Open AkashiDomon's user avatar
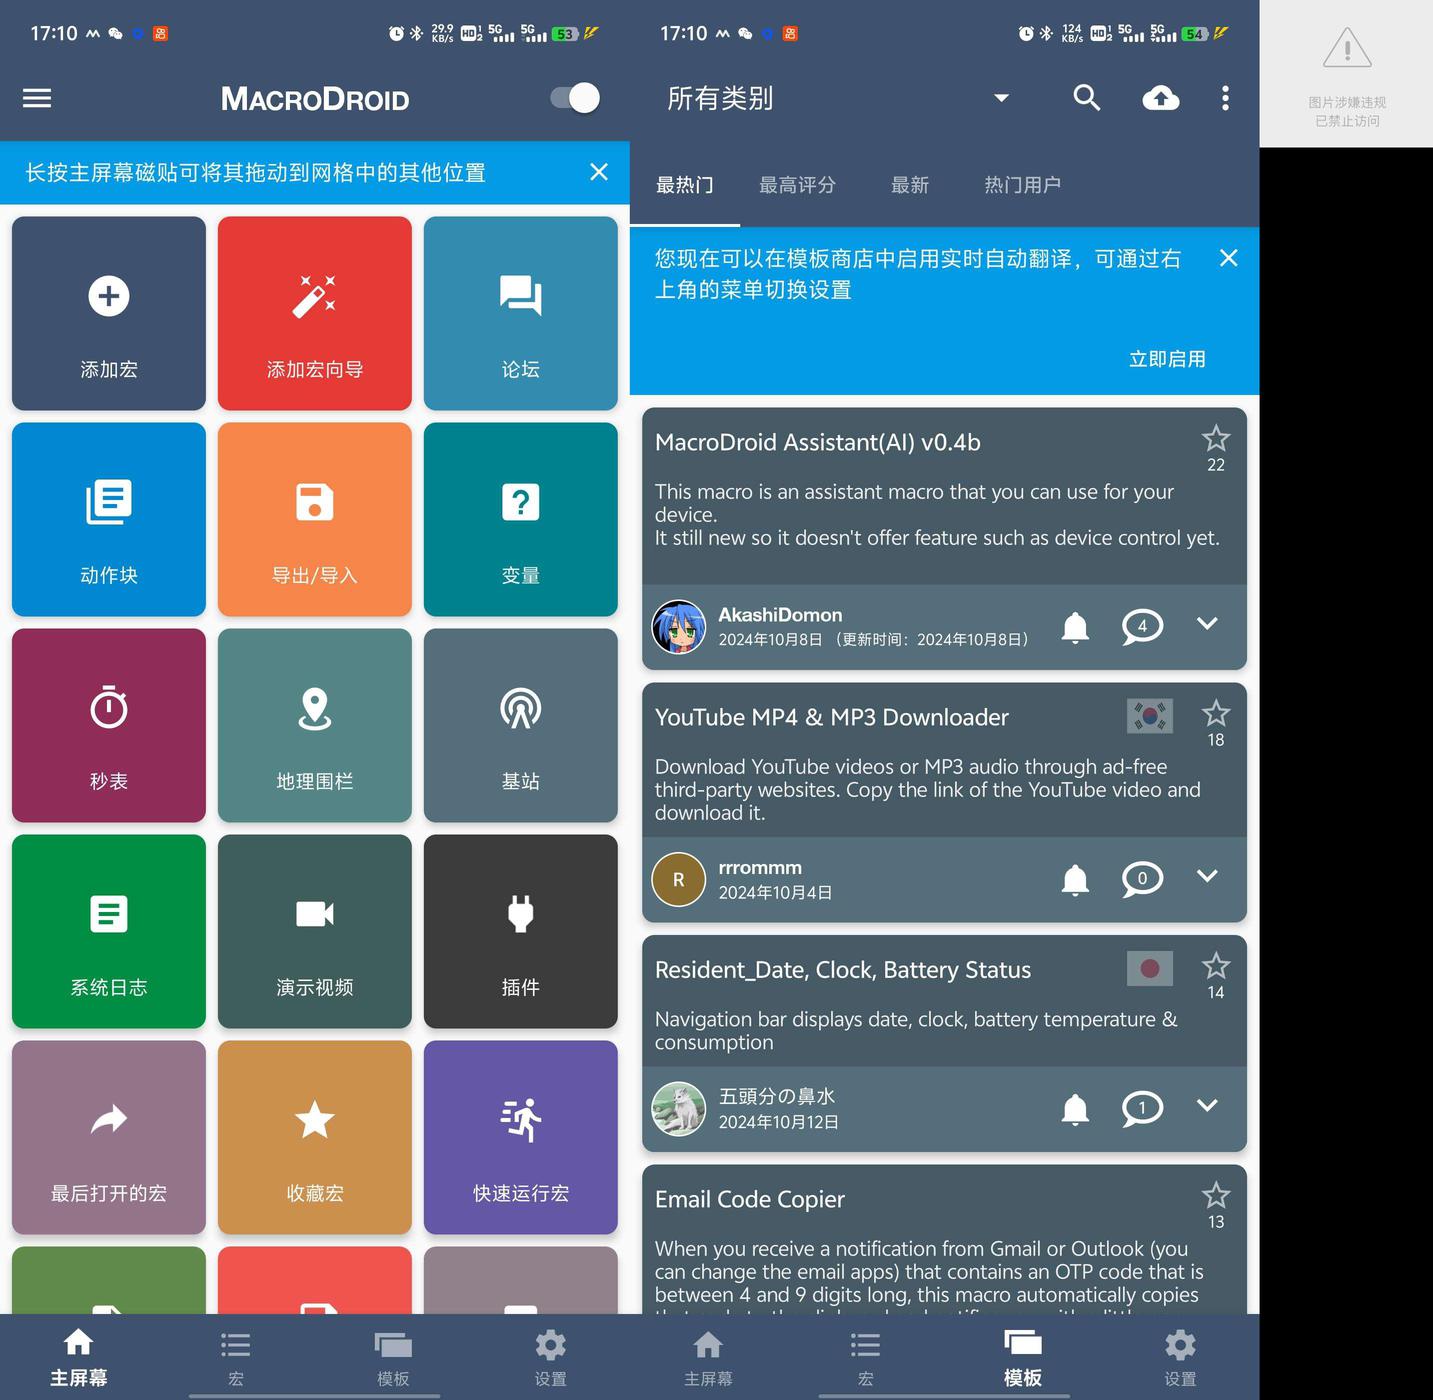 [x=679, y=627]
